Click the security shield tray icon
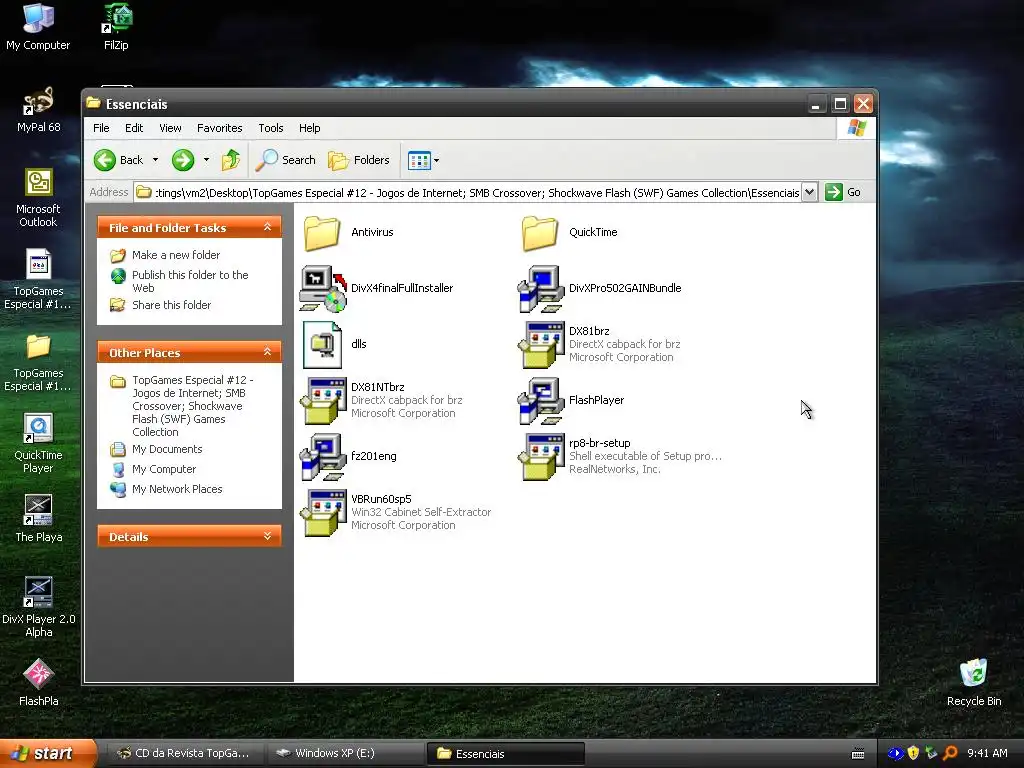Image resolution: width=1024 pixels, height=768 pixels. pyautogui.click(x=913, y=754)
